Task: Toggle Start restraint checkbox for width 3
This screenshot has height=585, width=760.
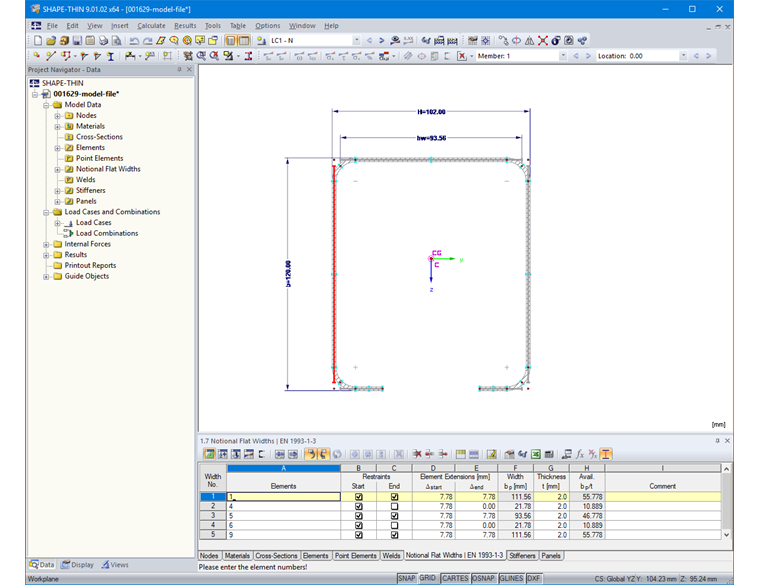Action: 359,516
